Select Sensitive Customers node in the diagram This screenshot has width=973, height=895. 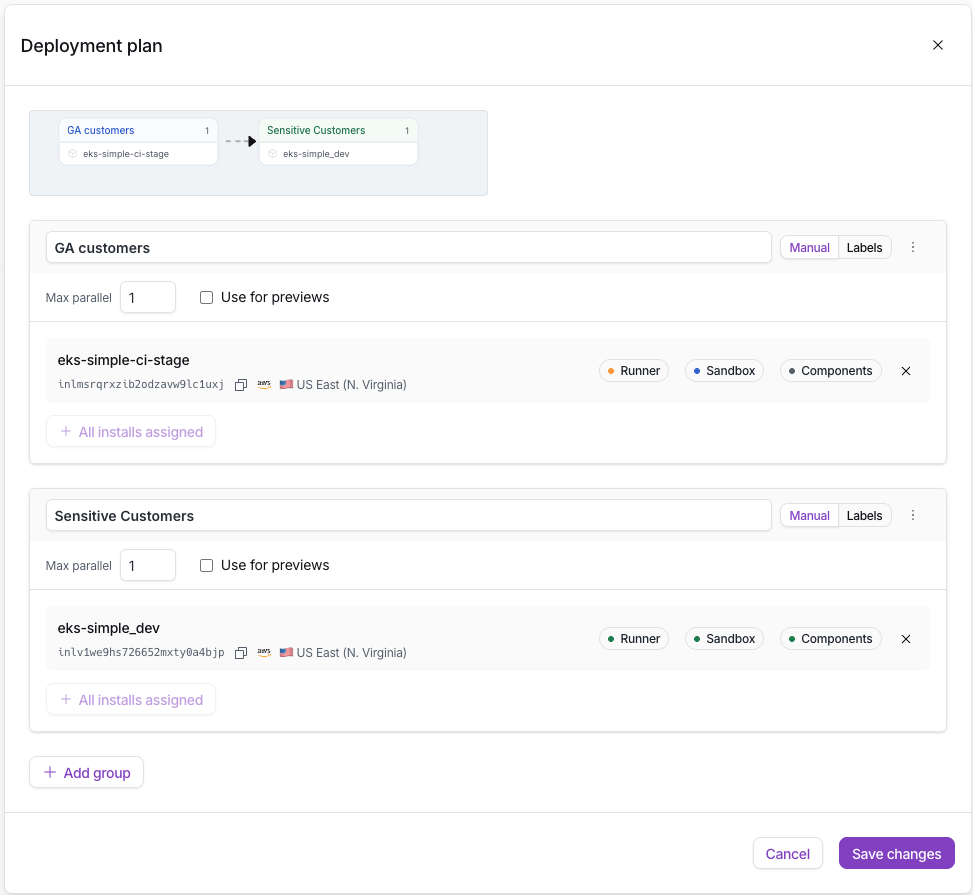tap(338, 142)
